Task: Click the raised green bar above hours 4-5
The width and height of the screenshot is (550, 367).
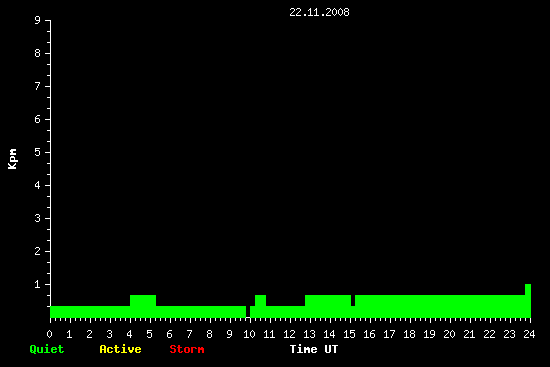Action: click(x=143, y=300)
